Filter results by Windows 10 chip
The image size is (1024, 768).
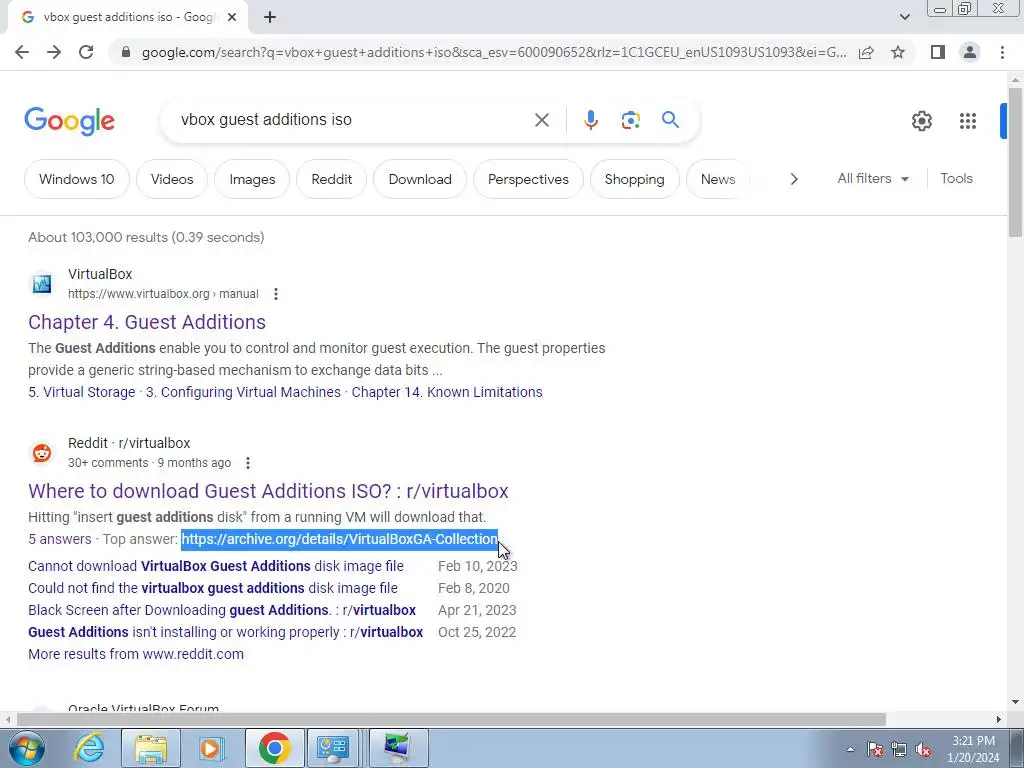point(76,179)
